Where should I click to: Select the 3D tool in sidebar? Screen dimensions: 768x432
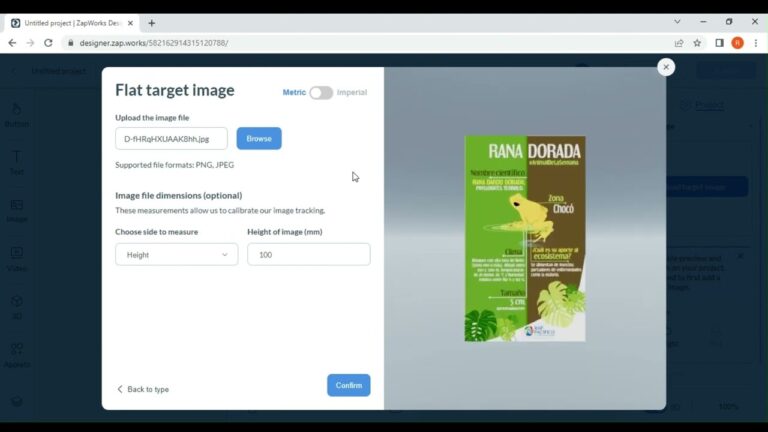pyautogui.click(x=17, y=308)
